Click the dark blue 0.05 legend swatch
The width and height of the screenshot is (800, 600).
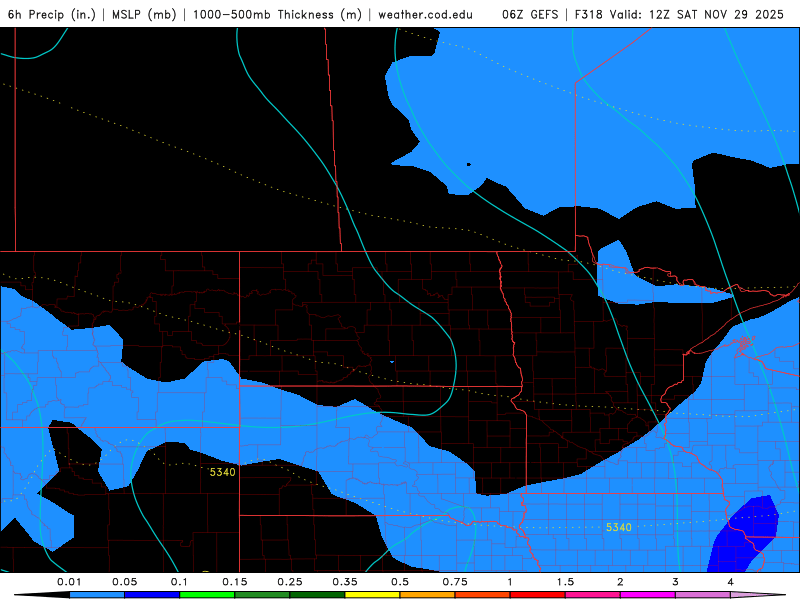click(x=152, y=595)
